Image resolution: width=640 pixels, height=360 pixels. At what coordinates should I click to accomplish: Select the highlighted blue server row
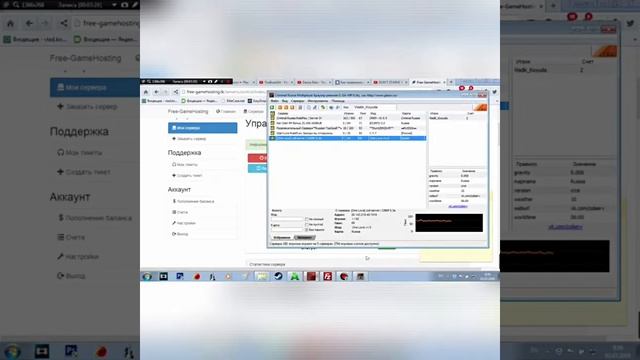(347, 138)
